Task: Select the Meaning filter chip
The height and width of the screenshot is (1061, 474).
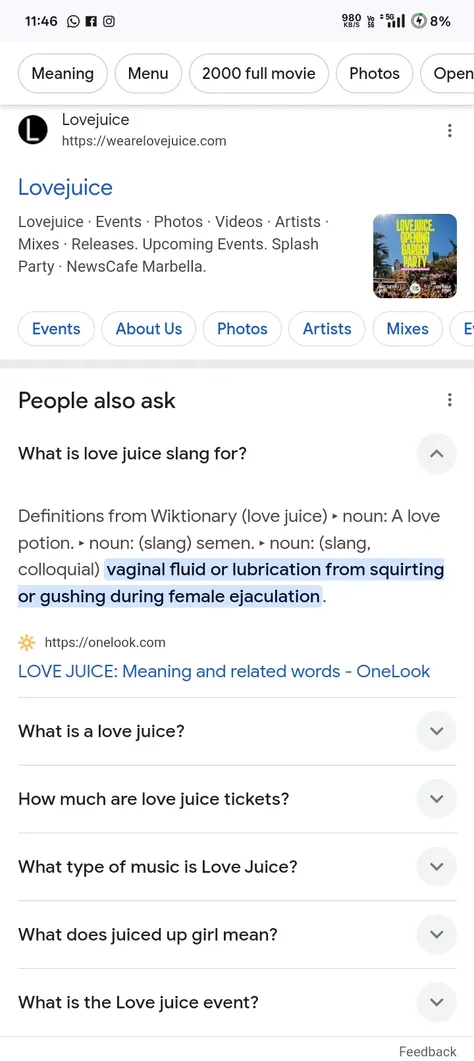Action: tap(63, 74)
